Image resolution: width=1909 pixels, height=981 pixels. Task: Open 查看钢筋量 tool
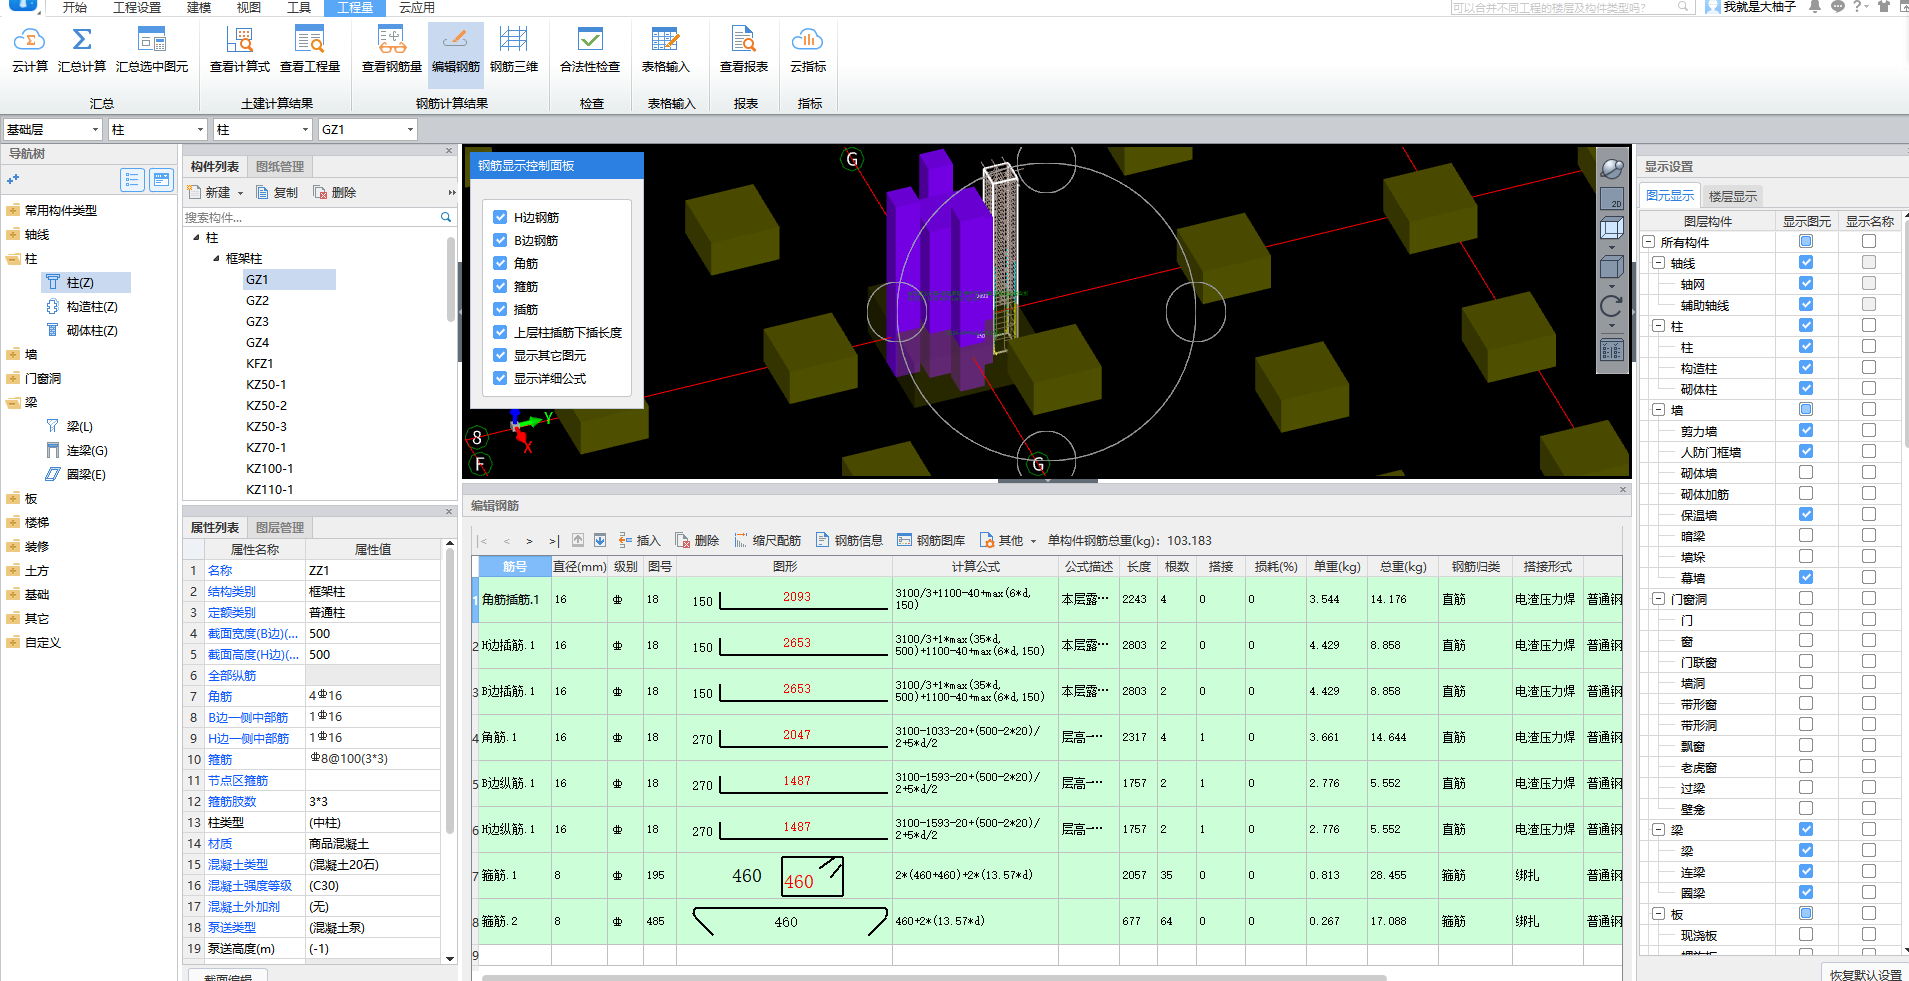click(392, 50)
